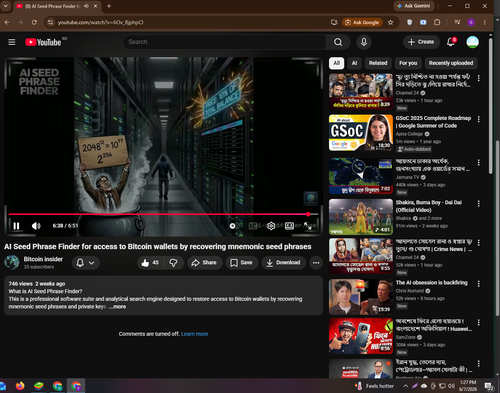Viewport: 500px width, 393px height.
Task: Toggle subtitles in the player
Action: (x=253, y=226)
